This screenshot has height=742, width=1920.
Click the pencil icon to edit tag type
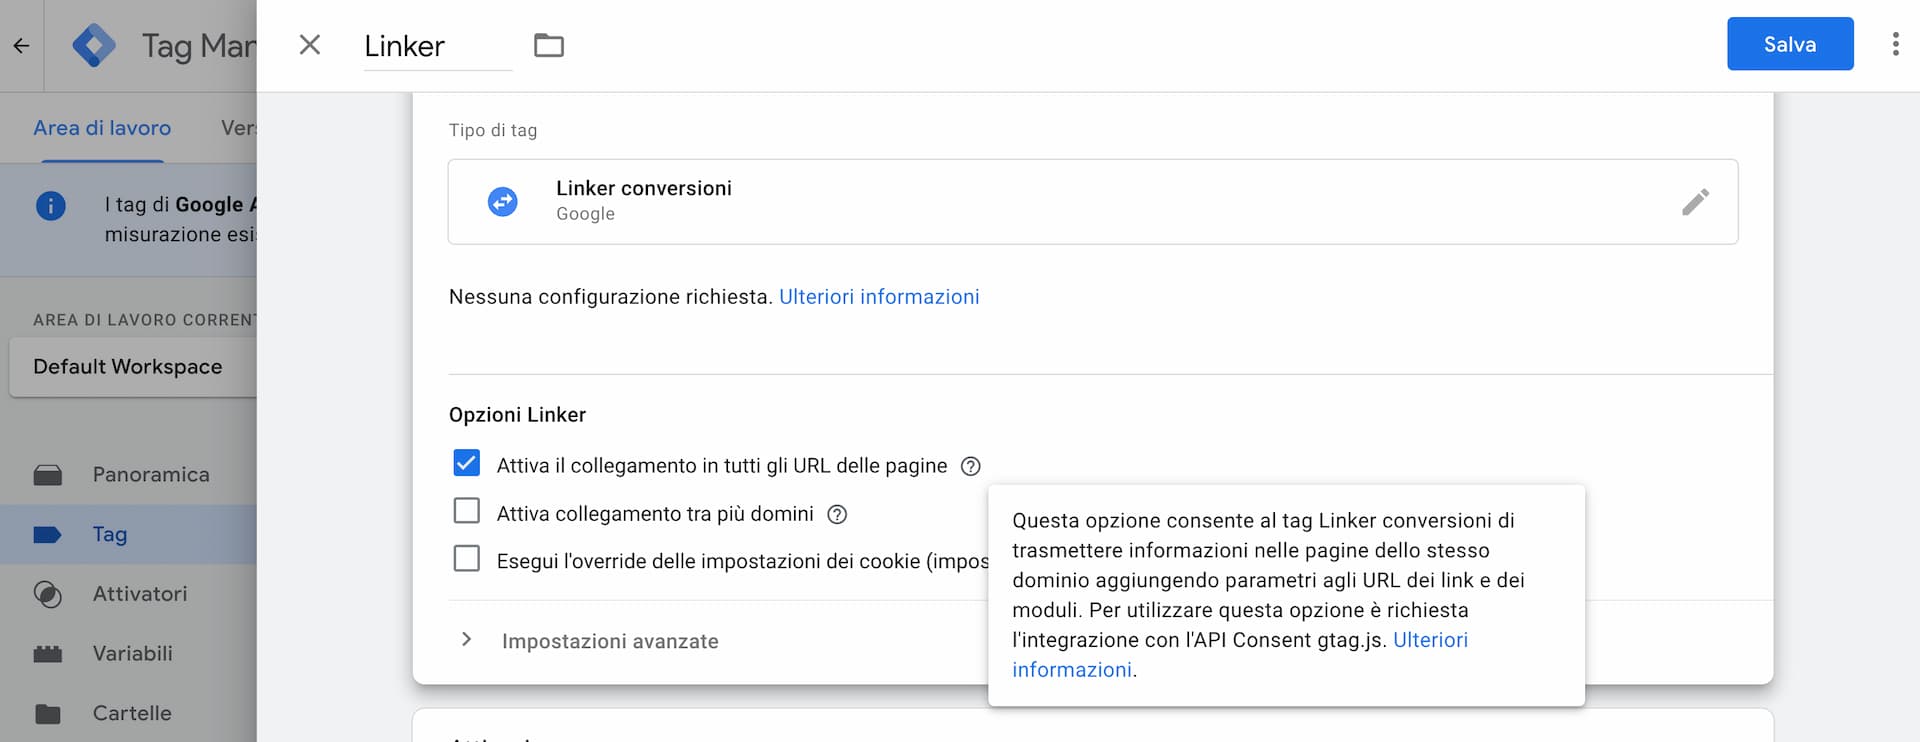pyautogui.click(x=1695, y=202)
